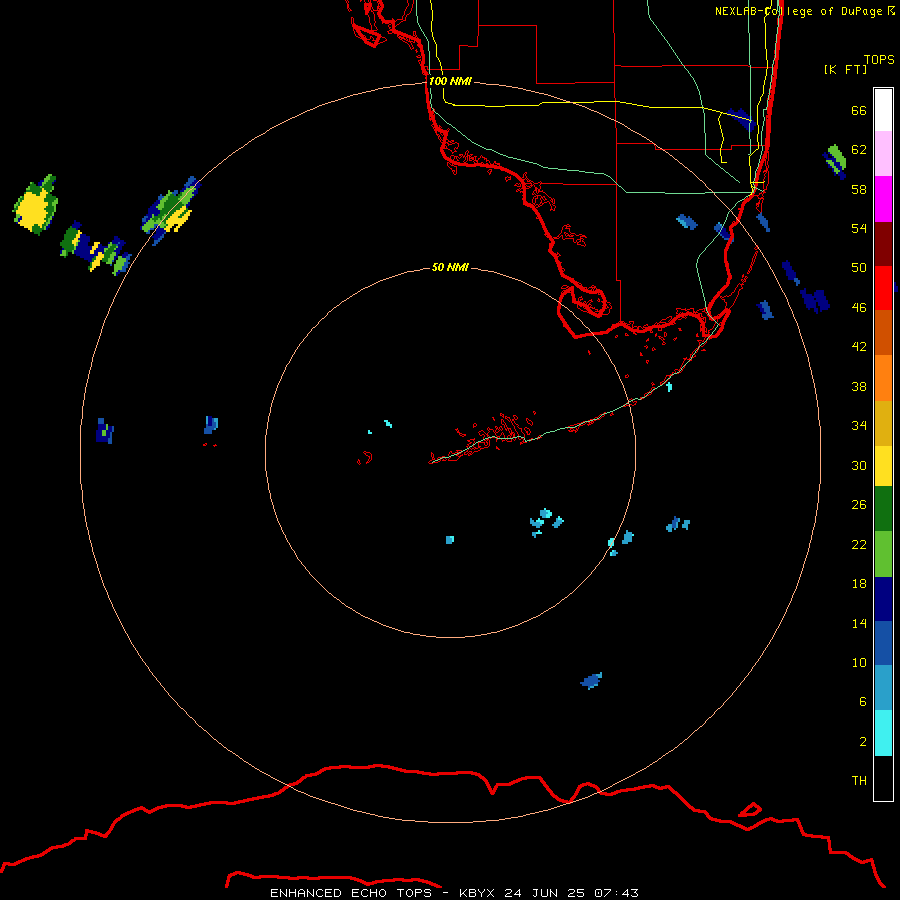Select the dark green legend swatch
This screenshot has height=900, width=900.
tap(883, 509)
